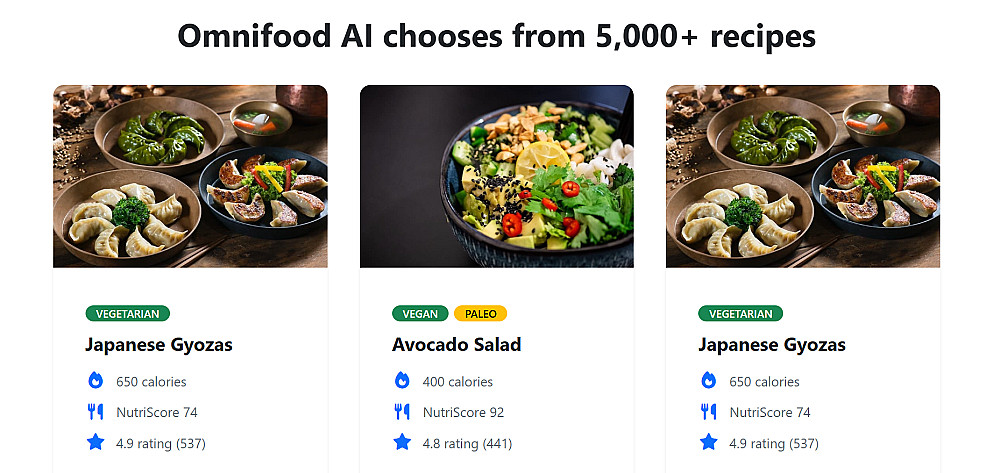Click the utensils icon in the third card
This screenshot has width=1000, height=473.
click(x=709, y=412)
